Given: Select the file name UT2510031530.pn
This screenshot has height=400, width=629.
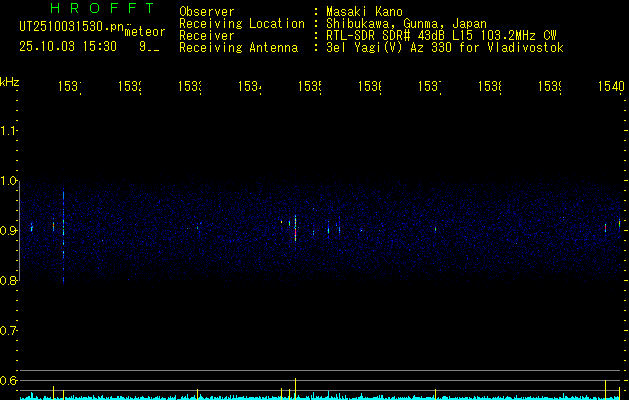Looking at the screenshot, I should pos(72,27).
